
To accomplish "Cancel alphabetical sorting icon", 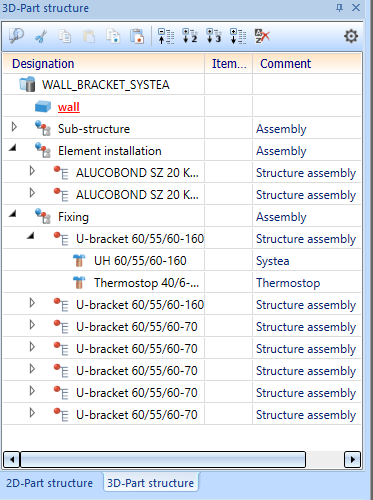I will pyautogui.click(x=262, y=36).
